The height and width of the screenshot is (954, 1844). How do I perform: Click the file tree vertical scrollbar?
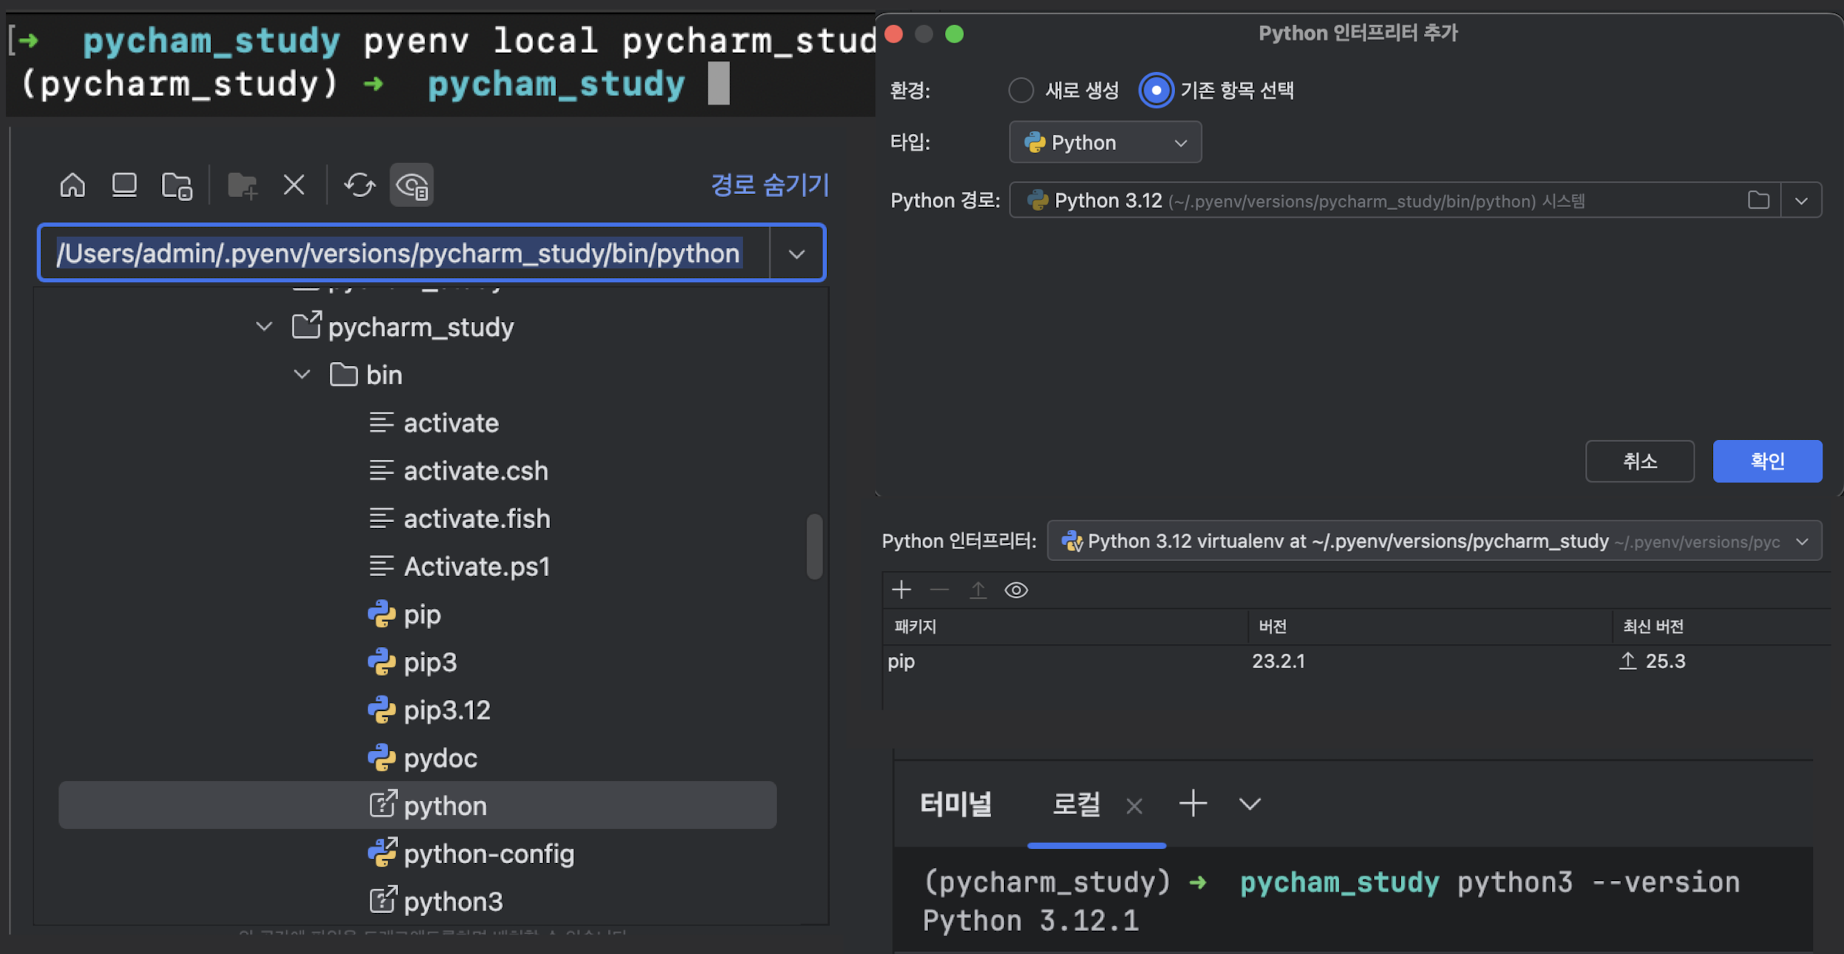point(815,546)
